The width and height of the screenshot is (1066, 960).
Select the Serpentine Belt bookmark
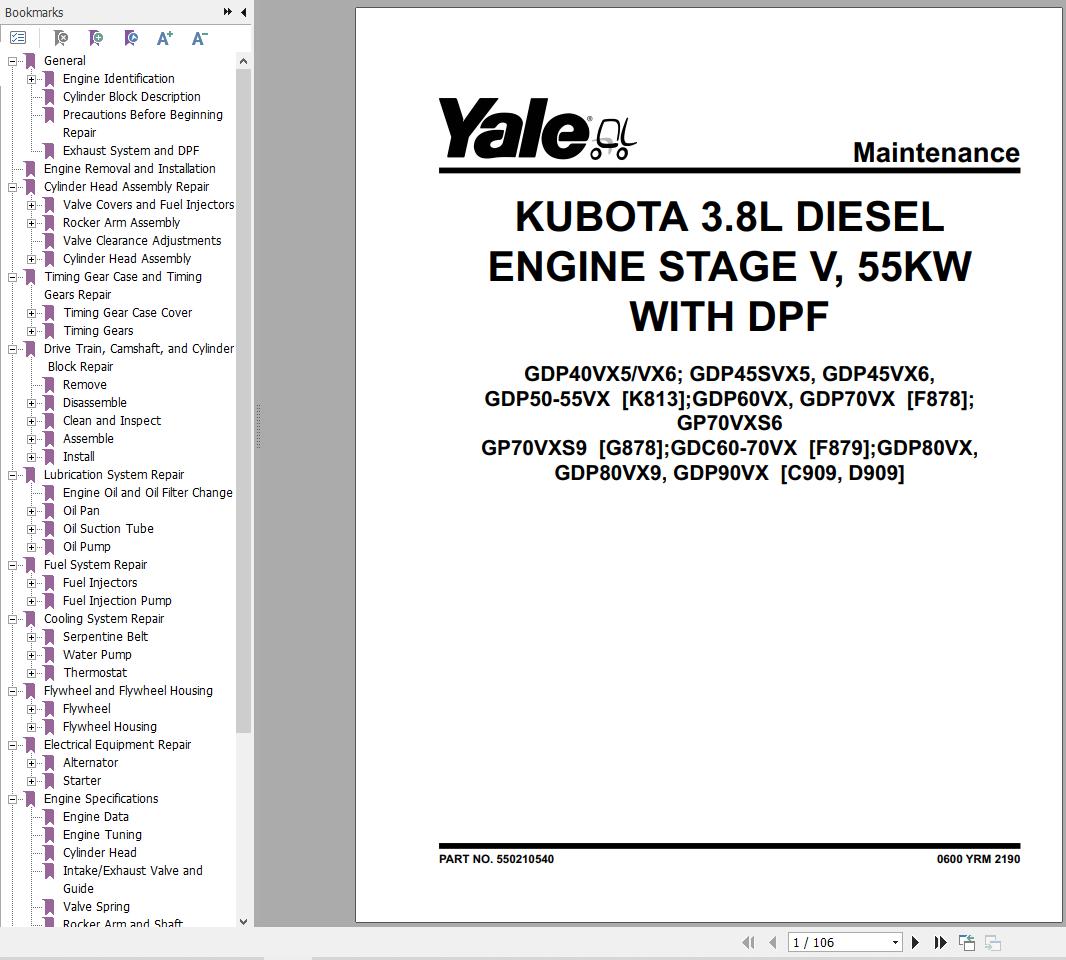(105, 636)
